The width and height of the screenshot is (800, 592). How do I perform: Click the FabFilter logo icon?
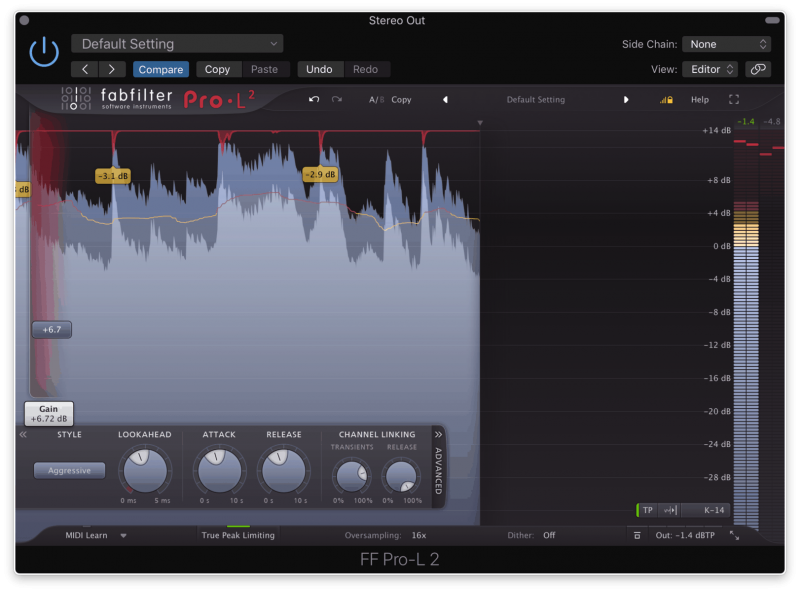[x=76, y=98]
